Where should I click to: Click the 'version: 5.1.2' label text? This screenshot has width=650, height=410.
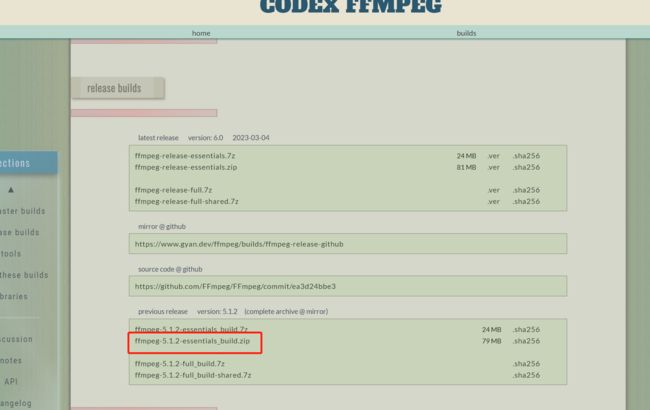[217, 311]
